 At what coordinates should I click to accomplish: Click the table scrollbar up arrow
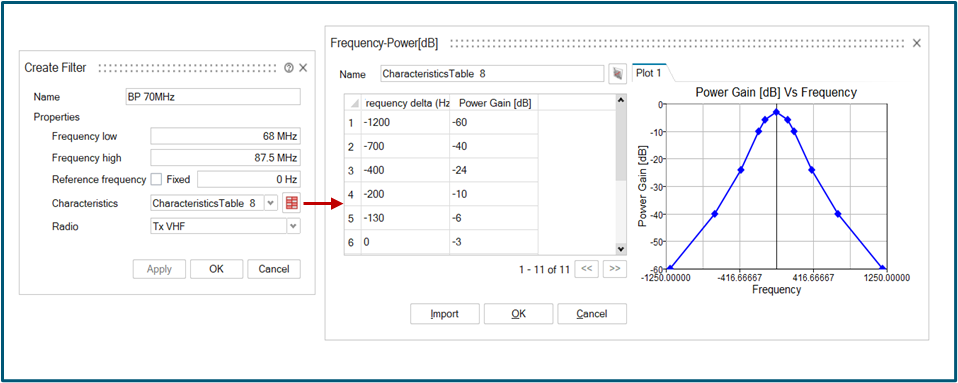pyautogui.click(x=621, y=100)
